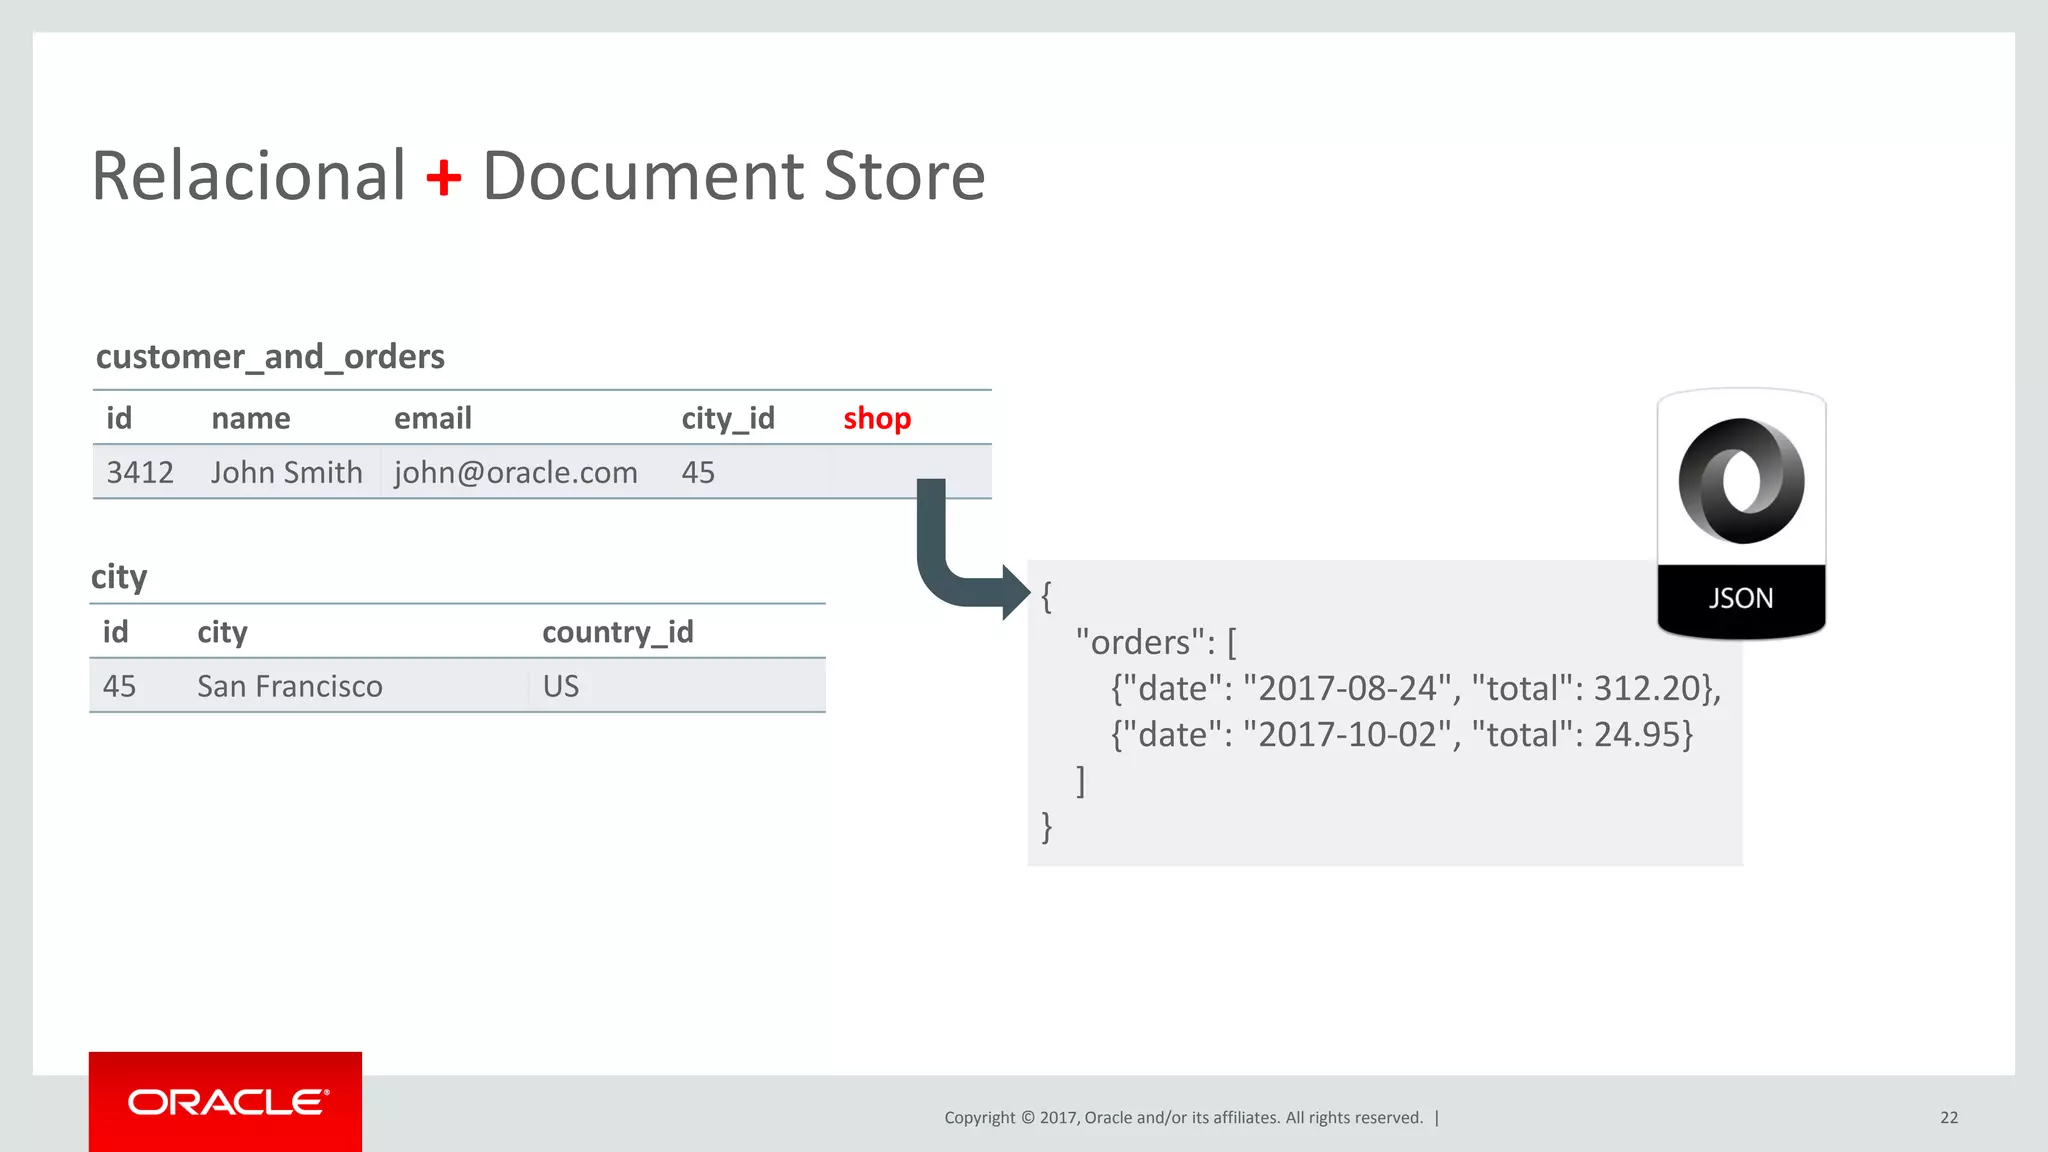Click the red plus sign in title

coord(443,178)
